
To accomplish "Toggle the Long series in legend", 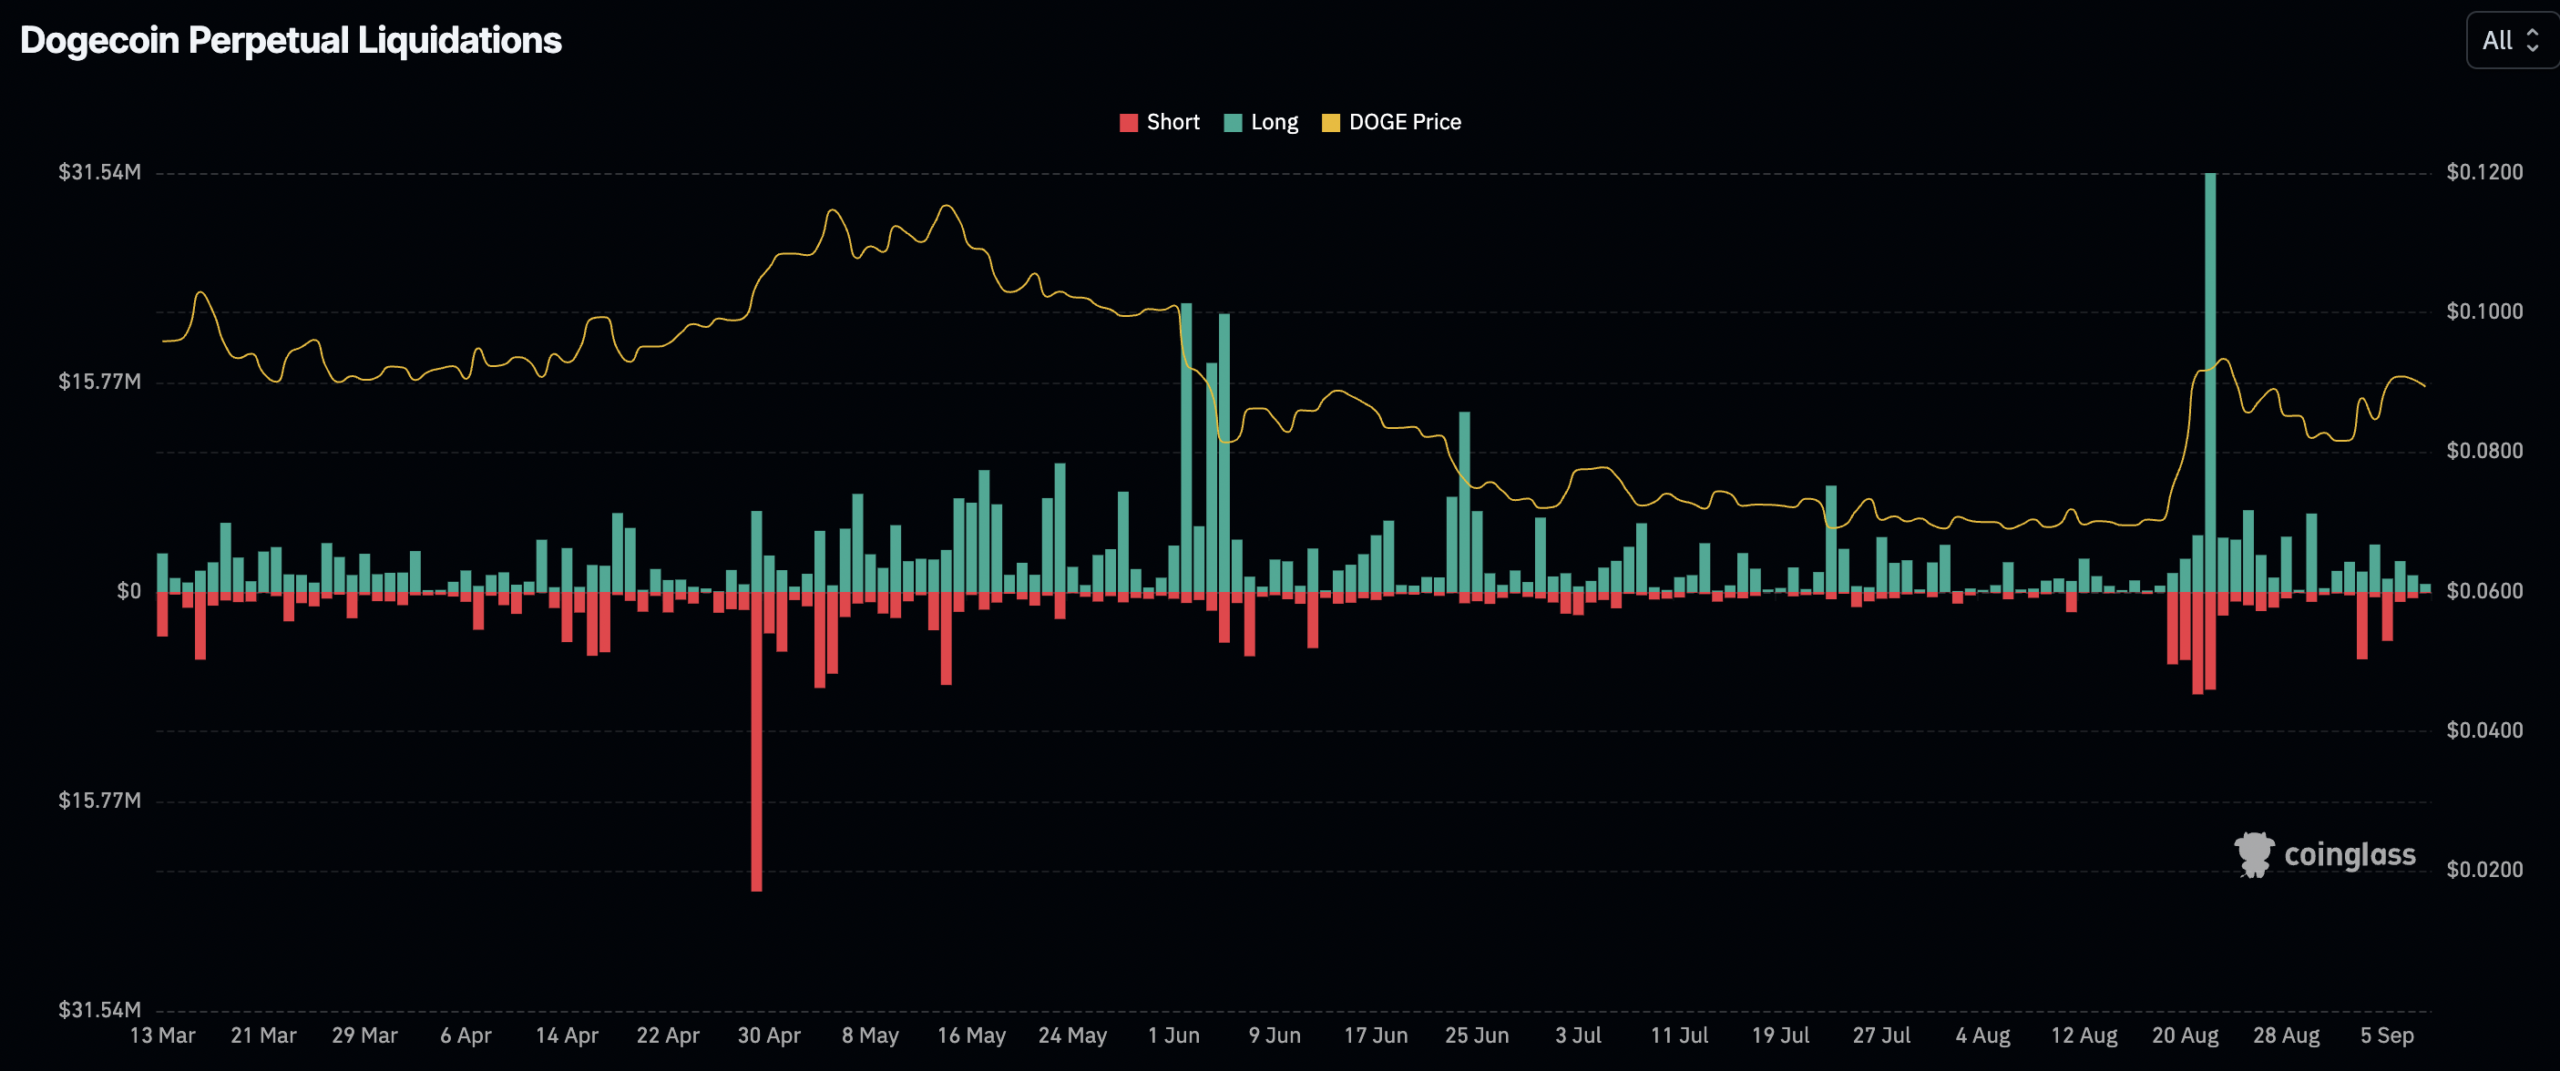I will pyautogui.click(x=1261, y=122).
